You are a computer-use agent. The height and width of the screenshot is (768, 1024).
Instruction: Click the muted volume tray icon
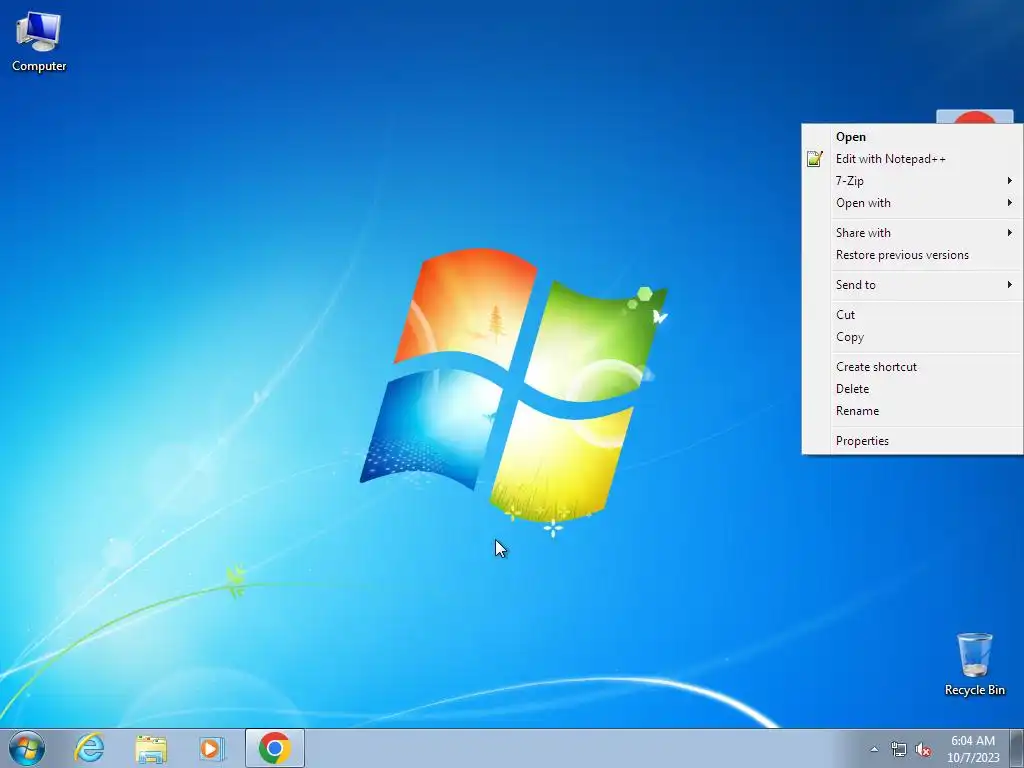pyautogui.click(x=923, y=749)
